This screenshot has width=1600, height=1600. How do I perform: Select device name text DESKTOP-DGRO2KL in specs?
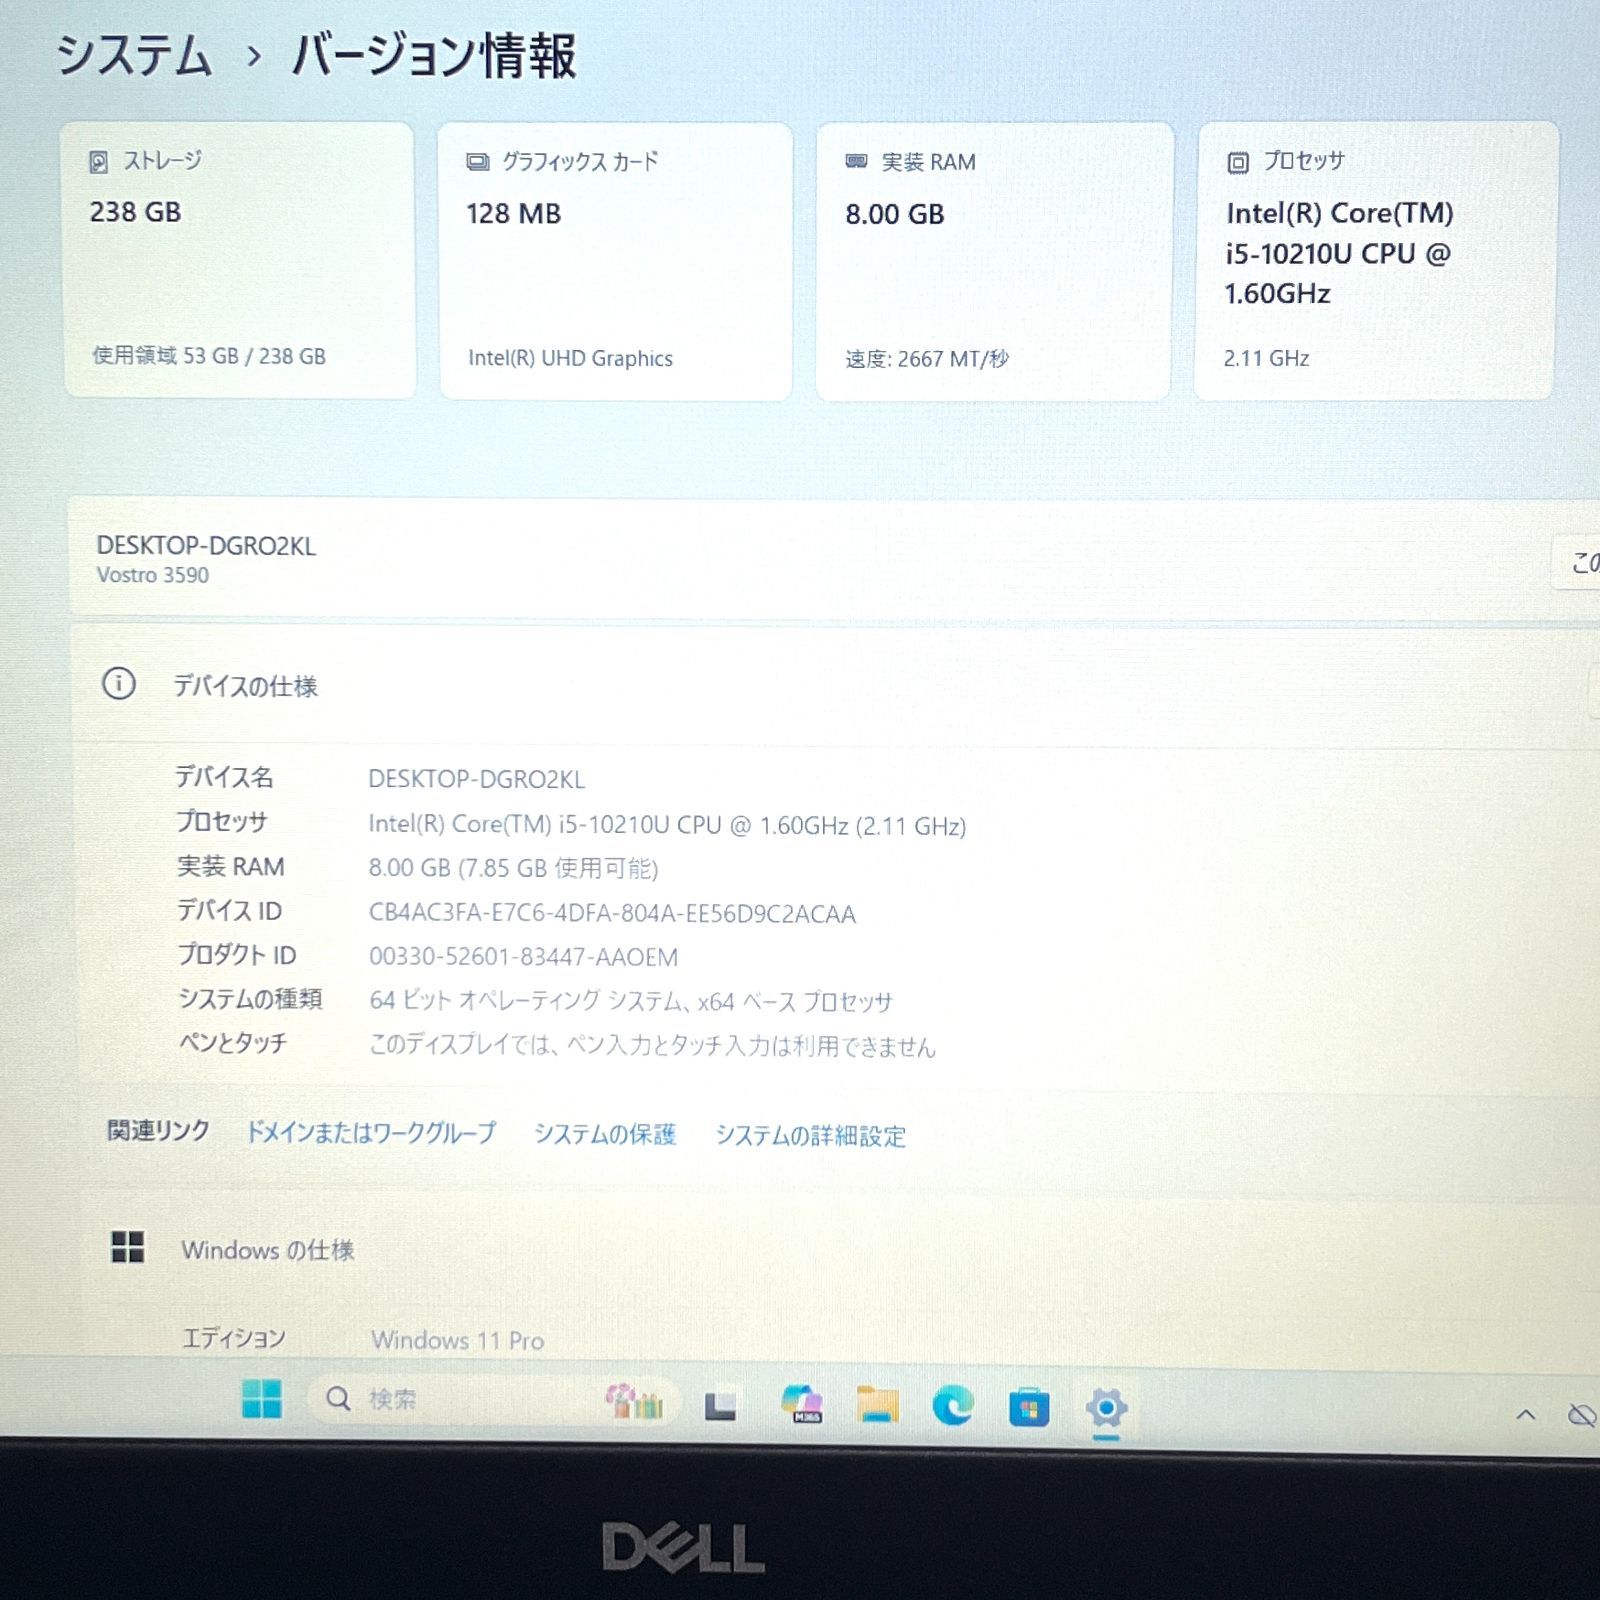(476, 779)
